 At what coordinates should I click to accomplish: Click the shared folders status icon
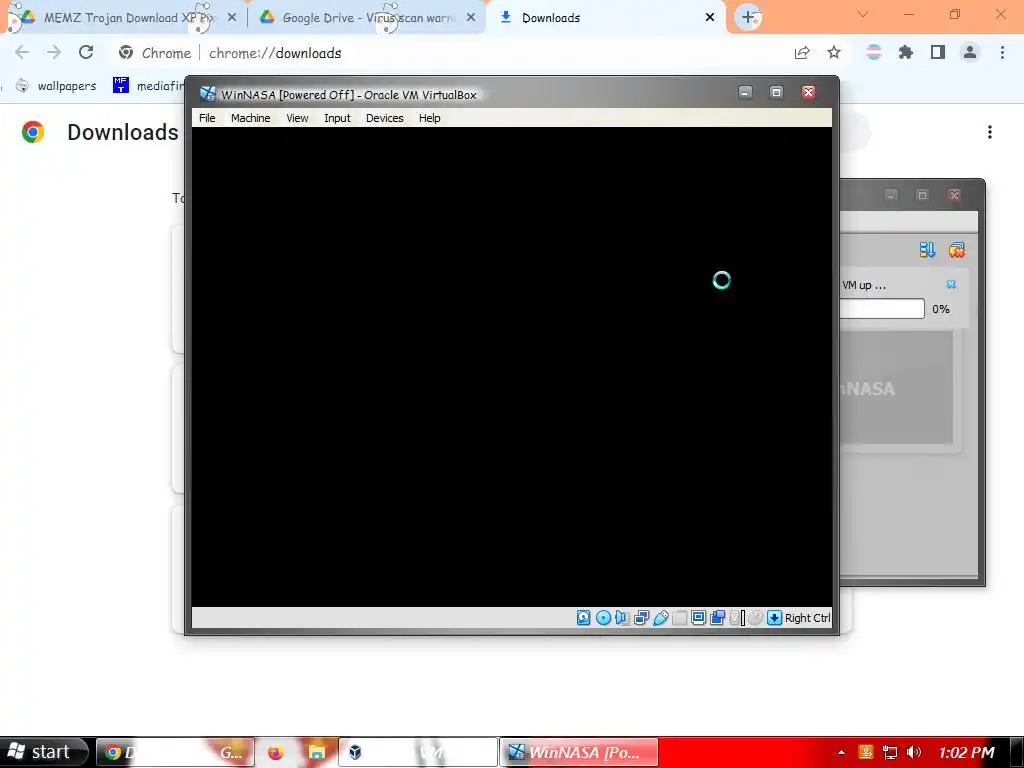(x=679, y=618)
